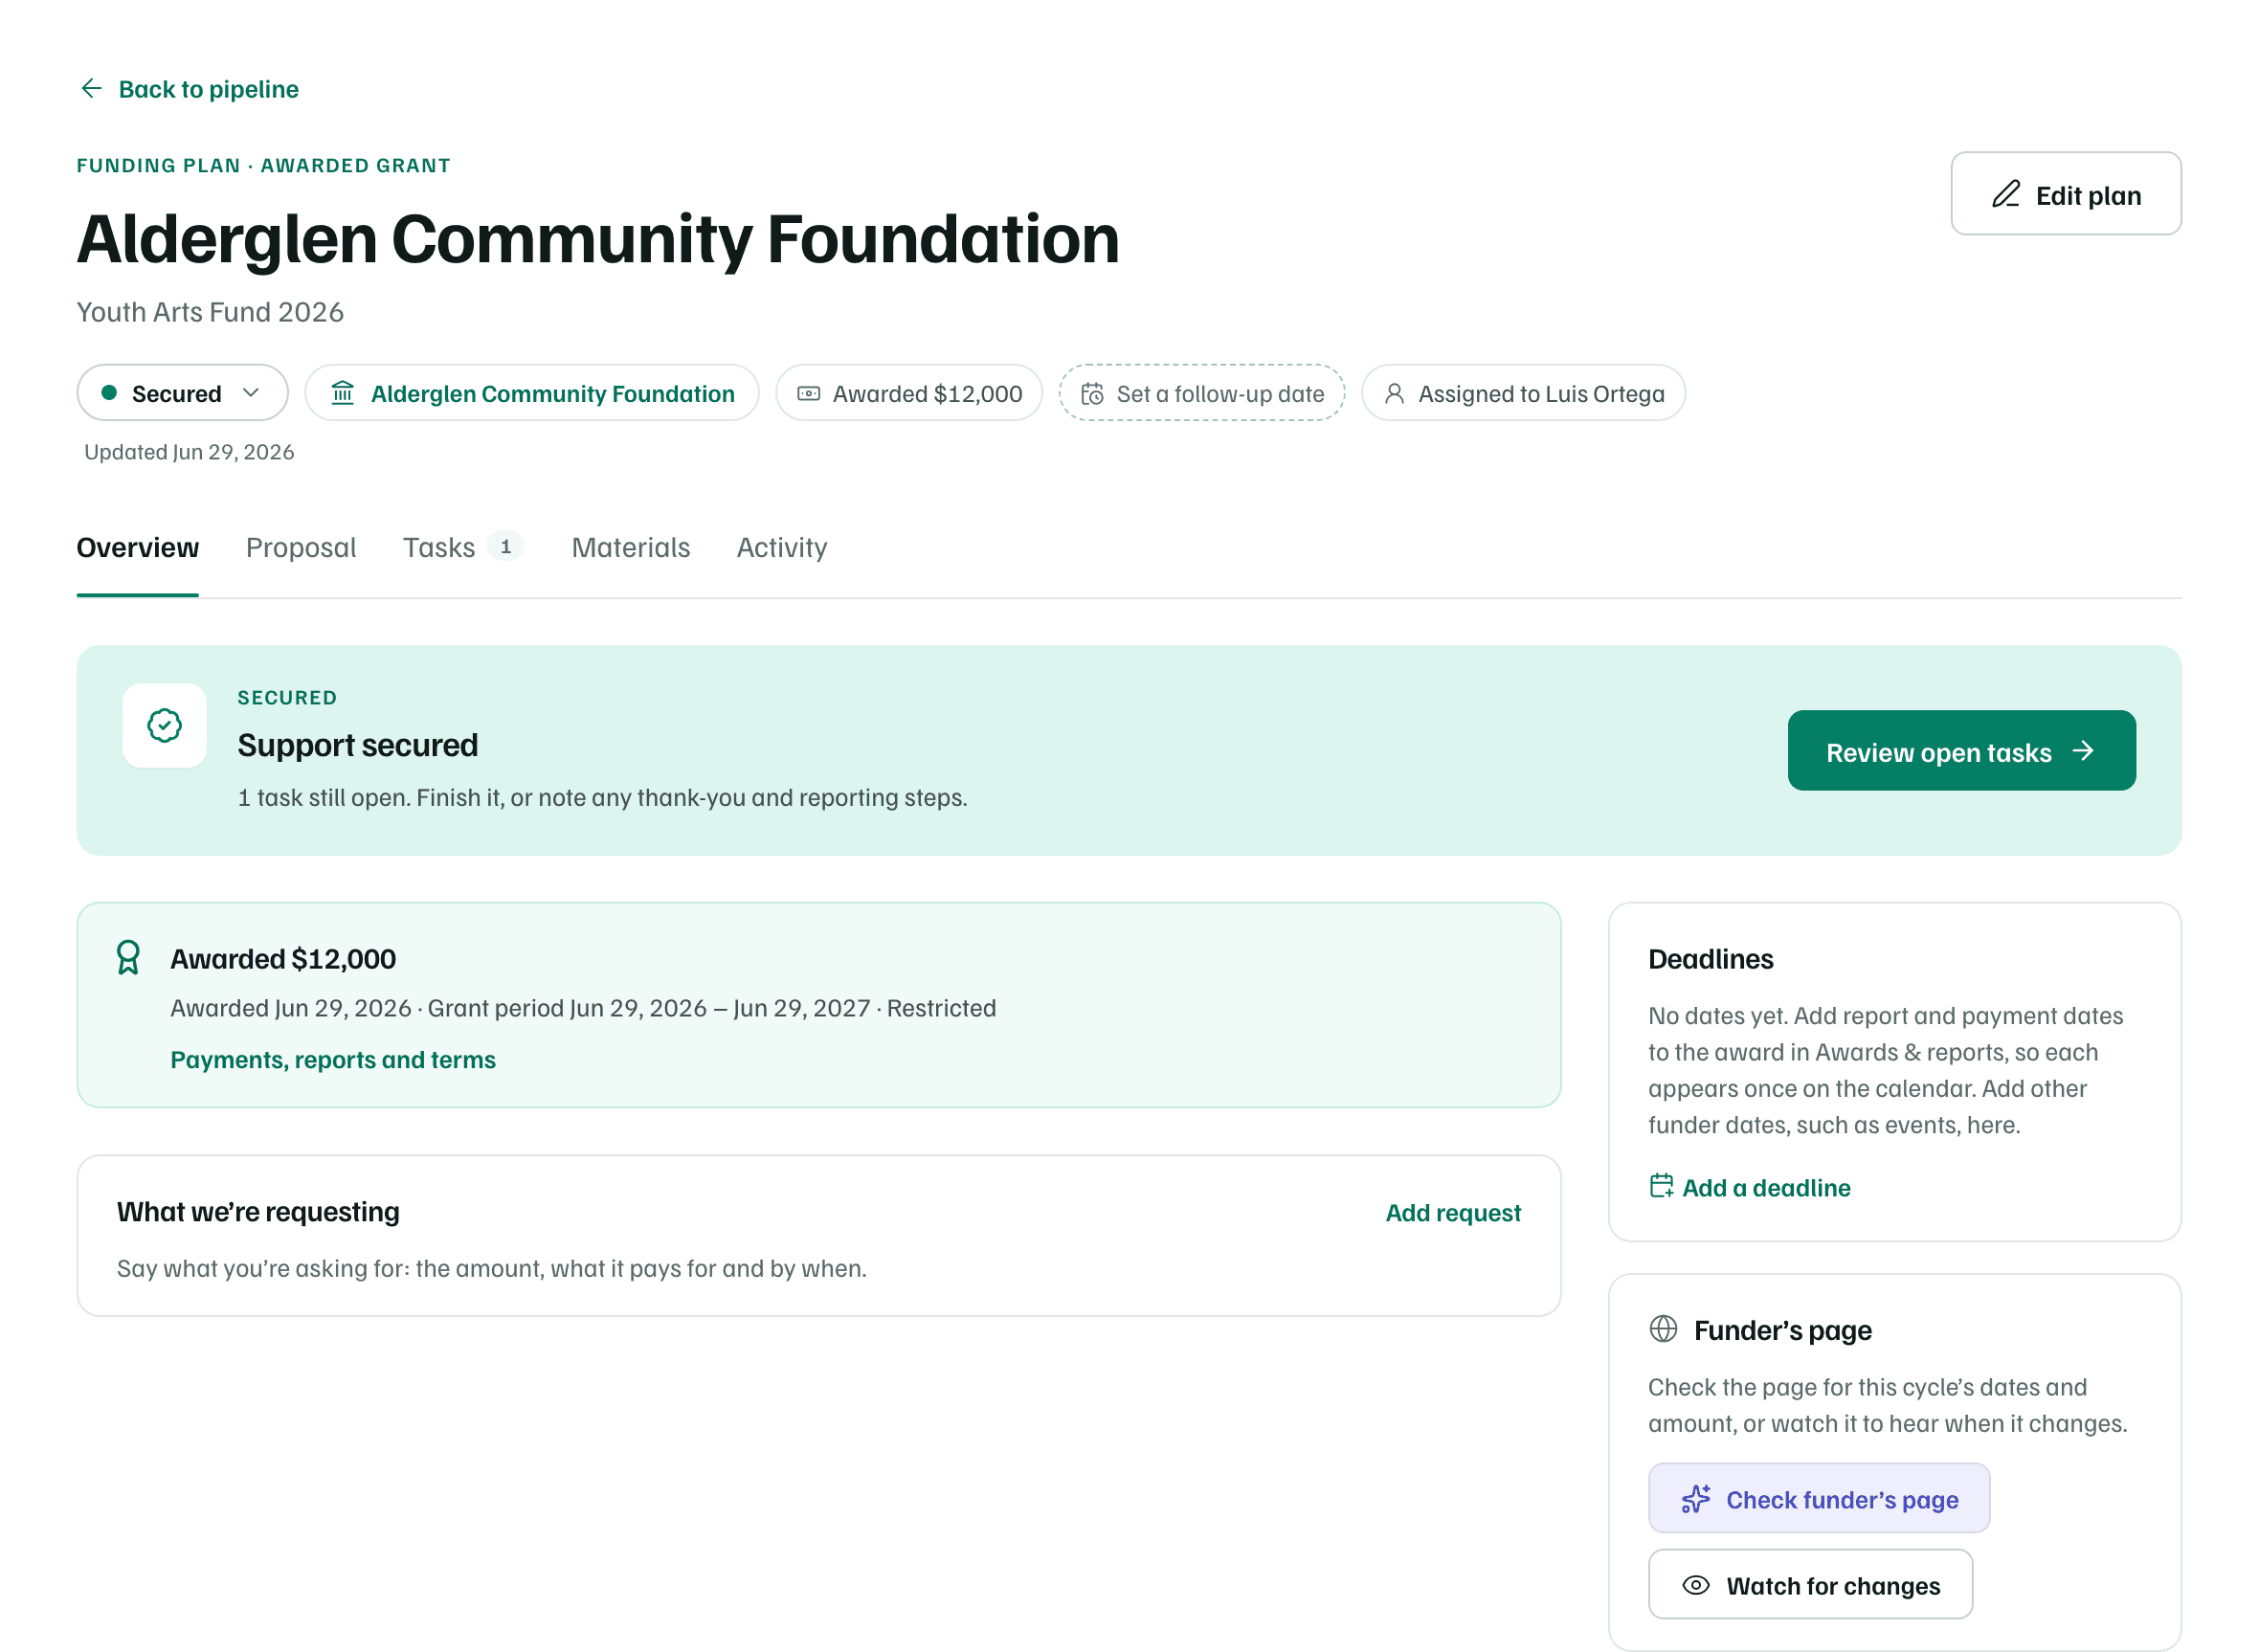Click the arrow in Review open tasks
Image resolution: width=2259 pixels, height=1652 pixels.
pyautogui.click(x=2083, y=751)
